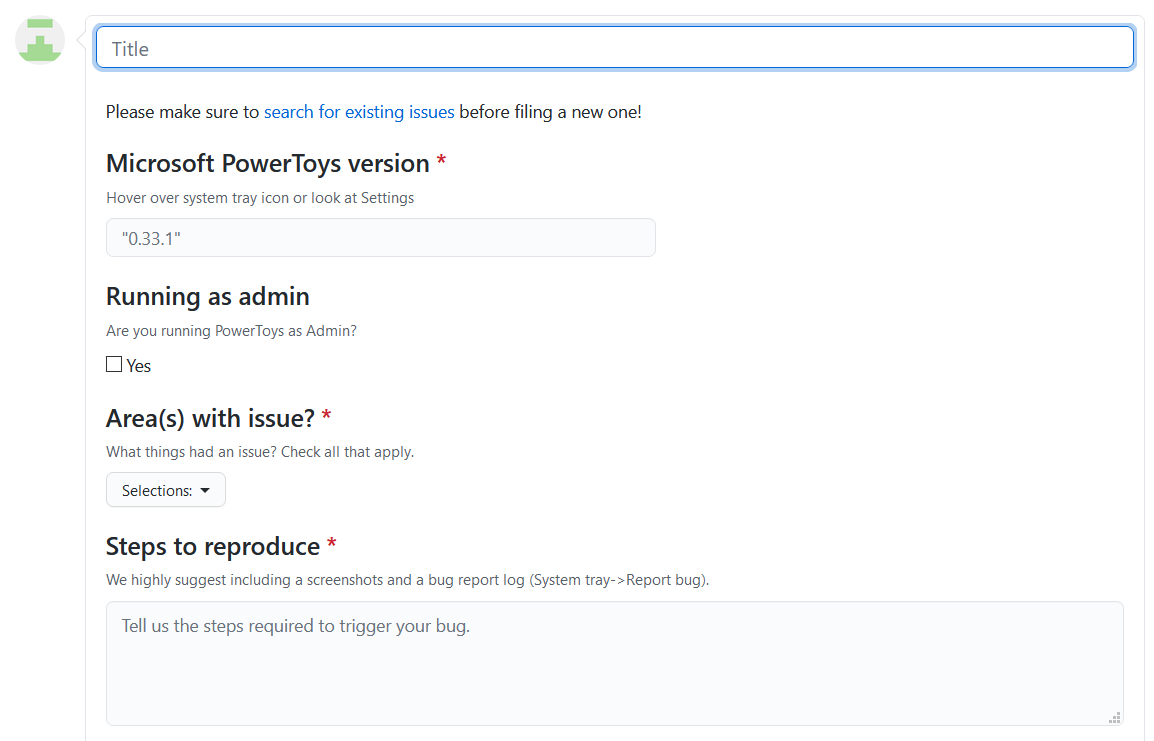Check the Yes checkbox for running as admin
The height and width of the screenshot is (741, 1154).
point(114,364)
